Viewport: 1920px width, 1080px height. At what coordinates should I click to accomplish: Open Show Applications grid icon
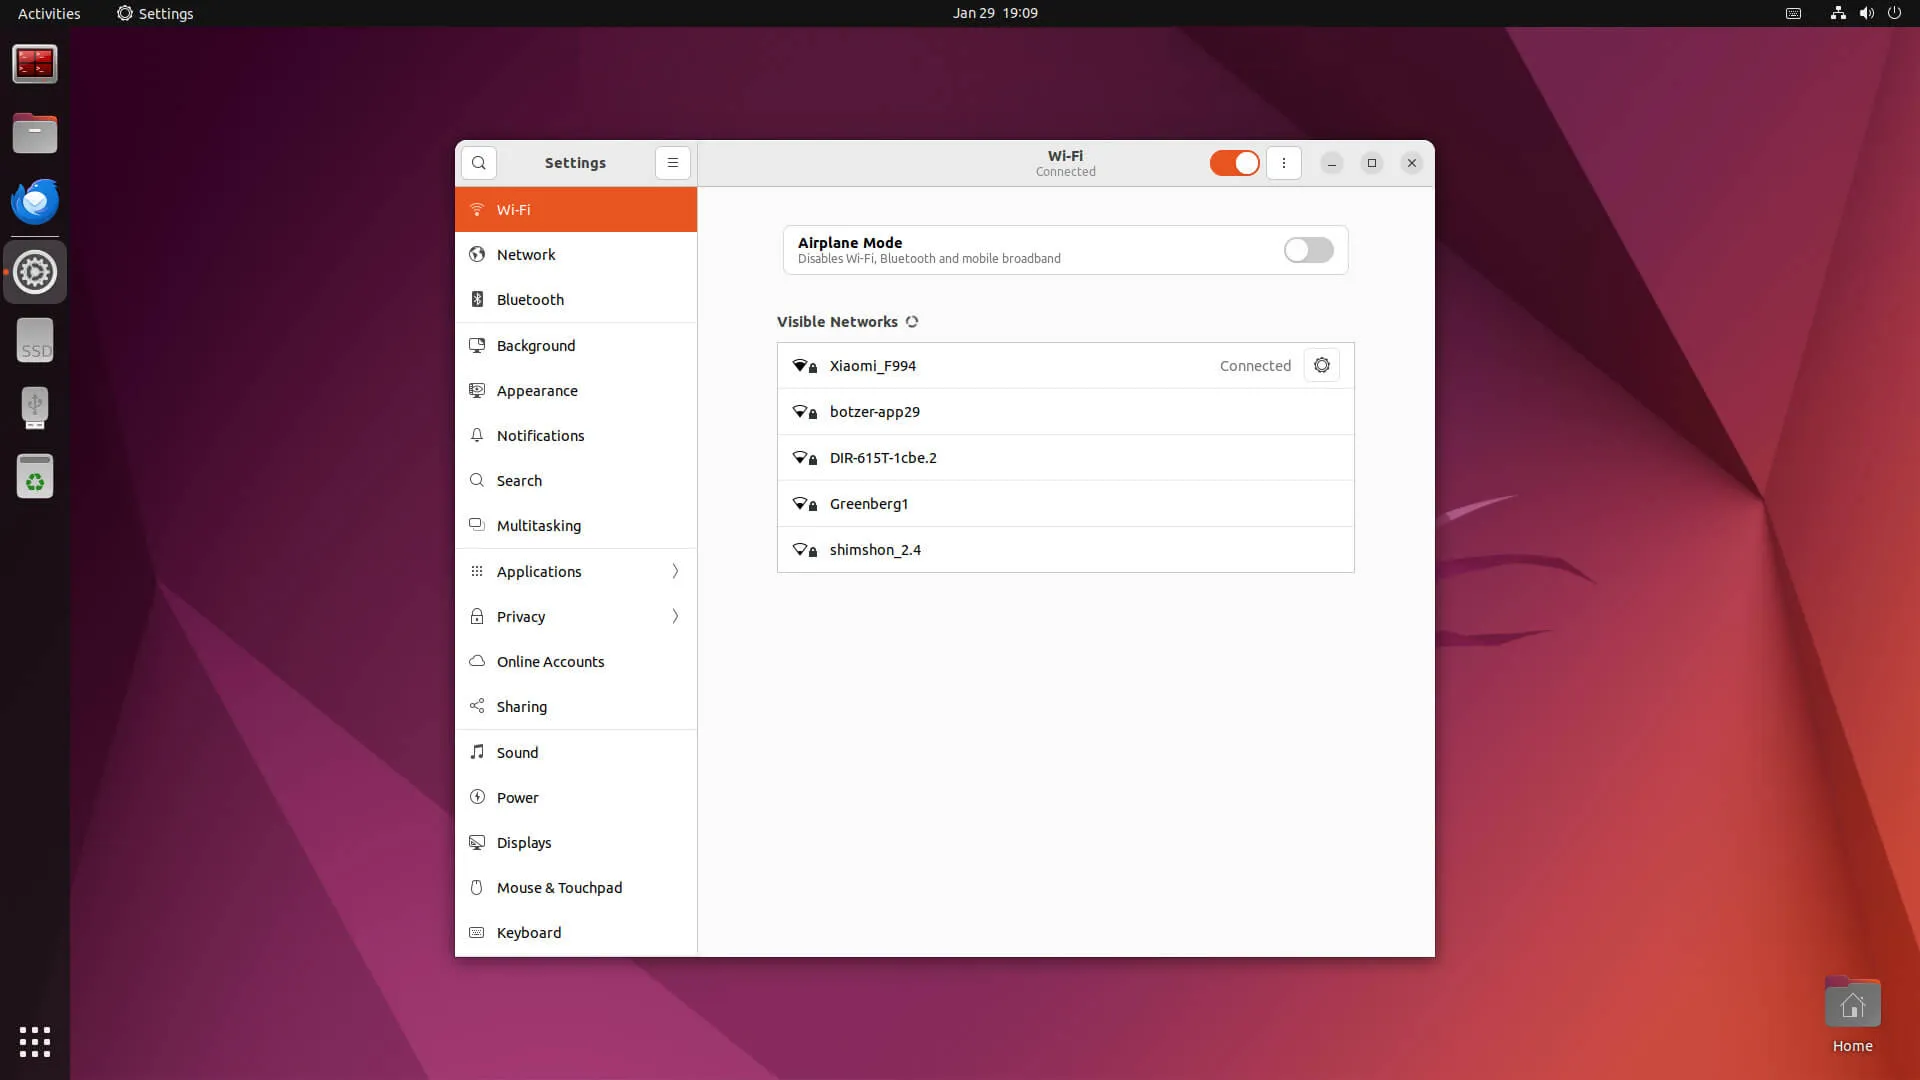(x=35, y=1041)
